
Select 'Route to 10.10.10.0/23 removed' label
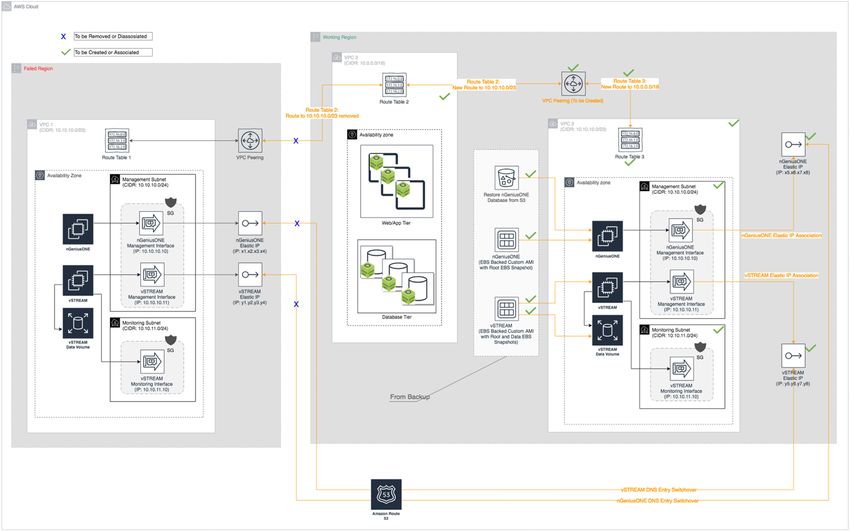pos(322,116)
